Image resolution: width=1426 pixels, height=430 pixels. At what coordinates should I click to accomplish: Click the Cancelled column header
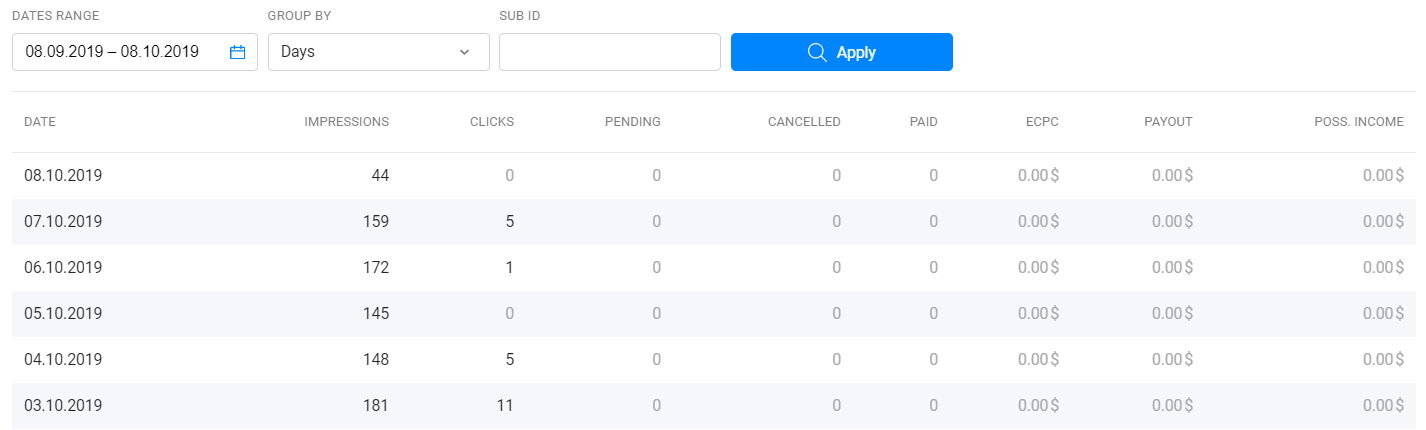click(x=804, y=122)
